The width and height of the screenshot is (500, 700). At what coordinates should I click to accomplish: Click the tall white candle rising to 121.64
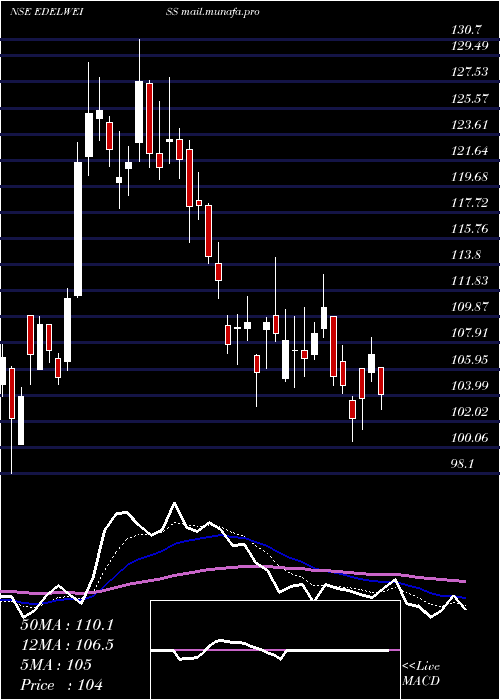[x=78, y=229]
